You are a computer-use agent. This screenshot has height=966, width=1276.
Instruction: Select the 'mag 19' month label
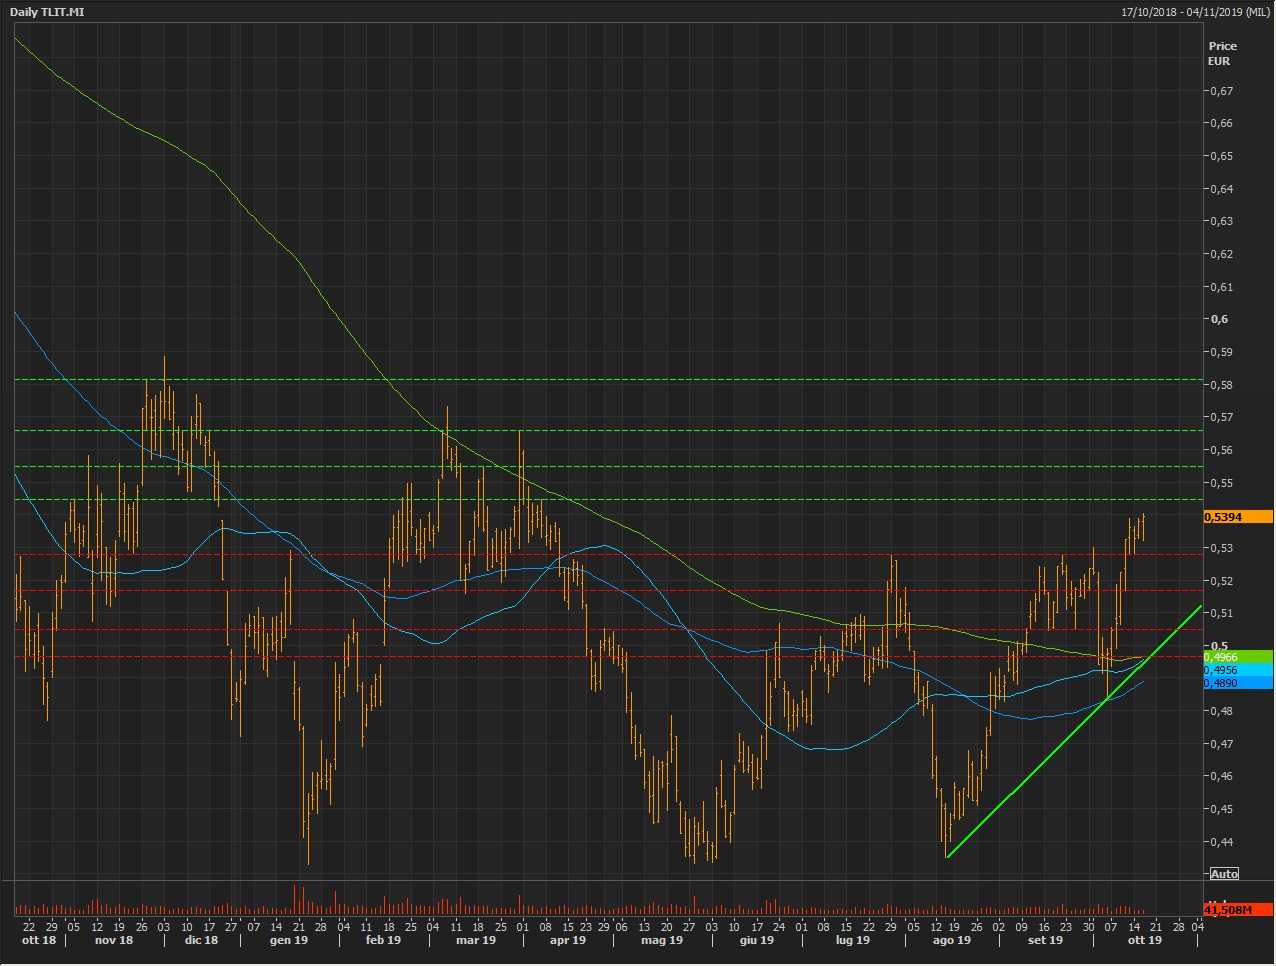pos(662,940)
